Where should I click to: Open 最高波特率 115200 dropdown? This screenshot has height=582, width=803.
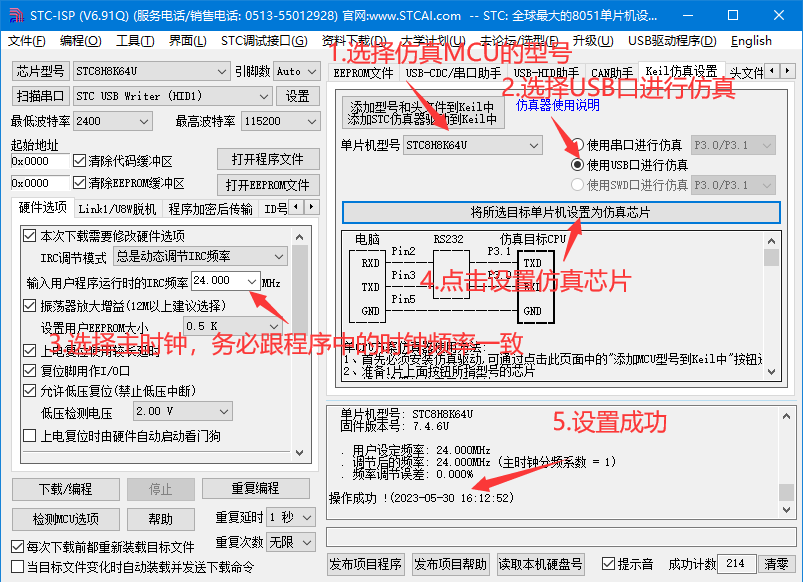281,121
